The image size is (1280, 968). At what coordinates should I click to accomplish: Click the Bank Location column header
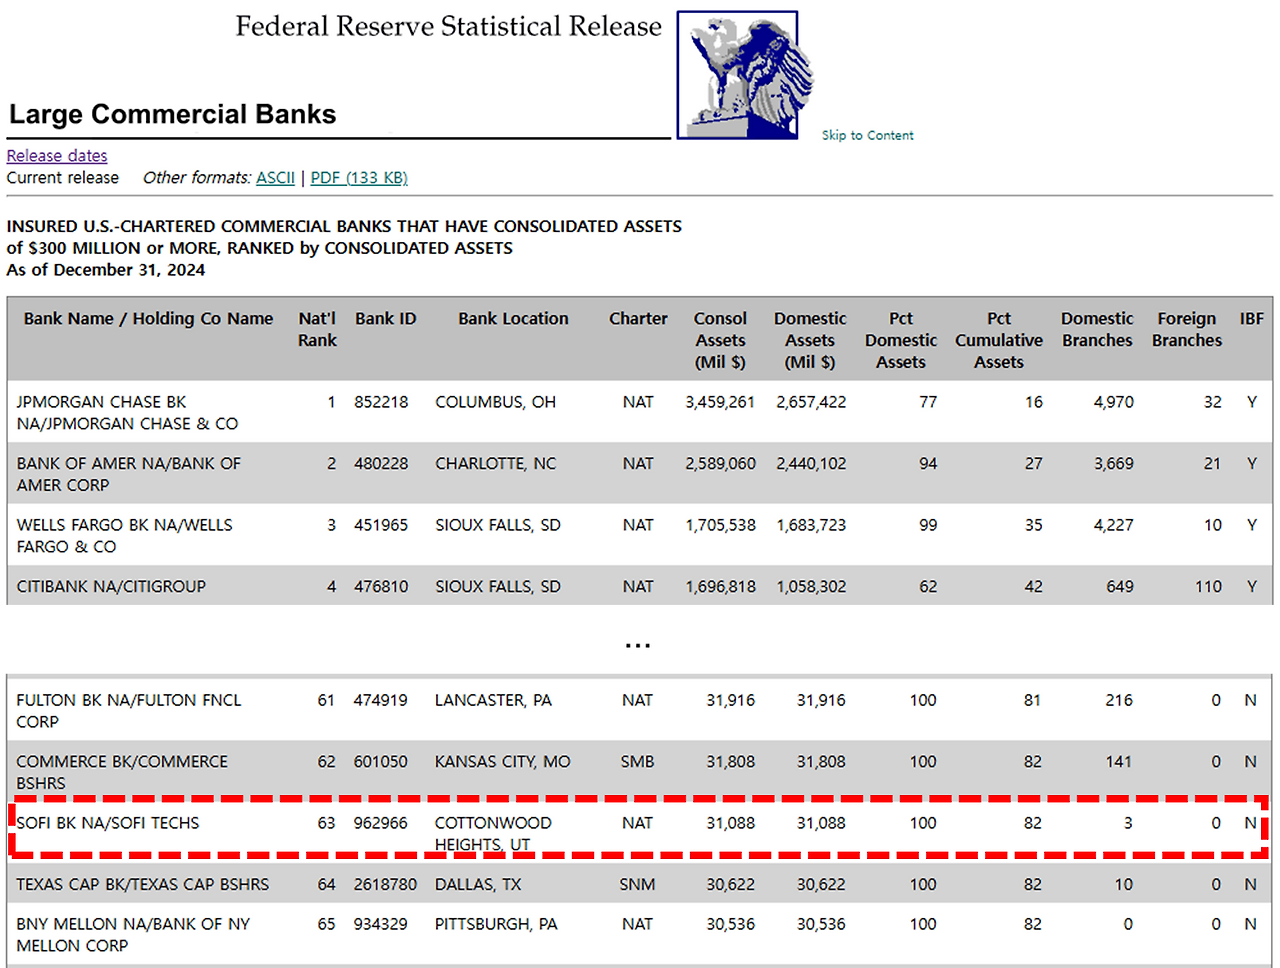coord(513,318)
